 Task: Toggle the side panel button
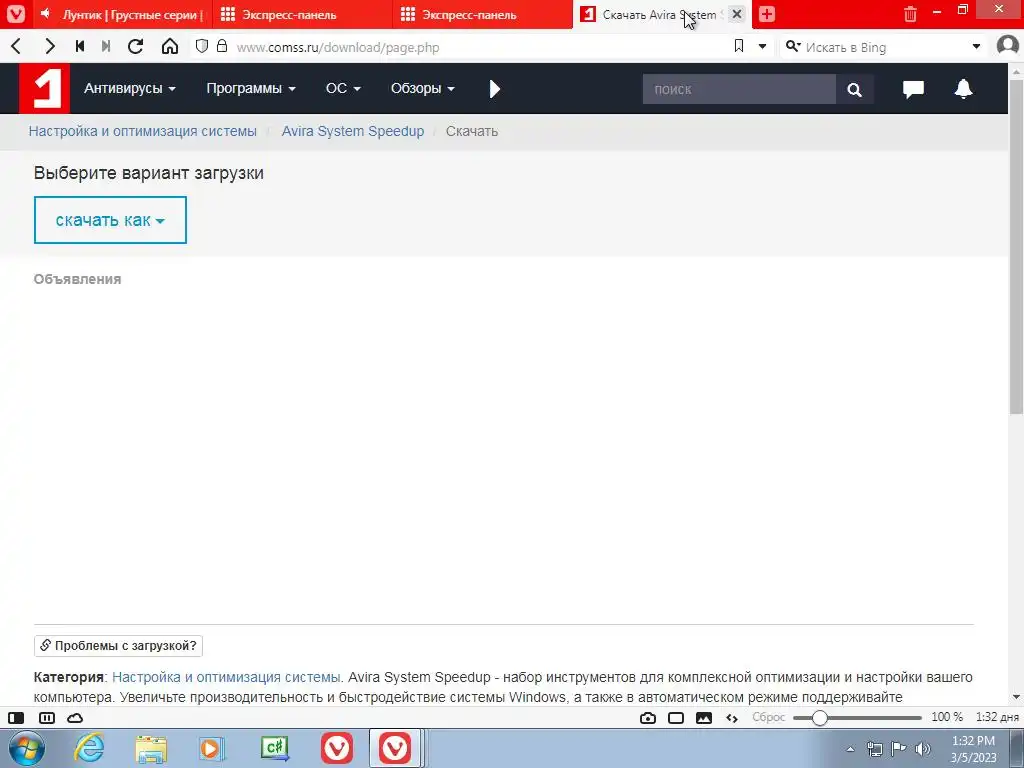pyautogui.click(x=16, y=718)
